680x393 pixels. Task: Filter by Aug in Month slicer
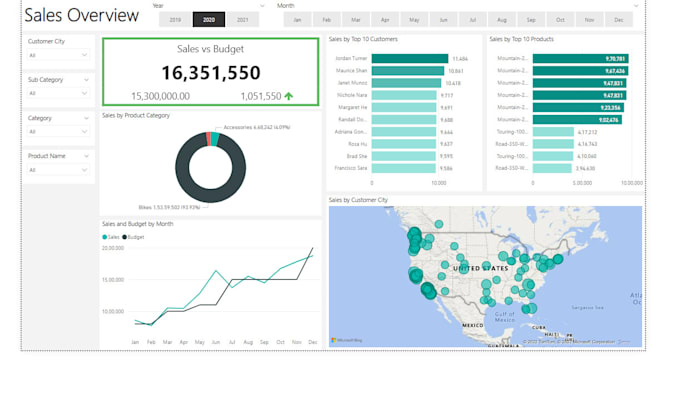click(x=502, y=20)
